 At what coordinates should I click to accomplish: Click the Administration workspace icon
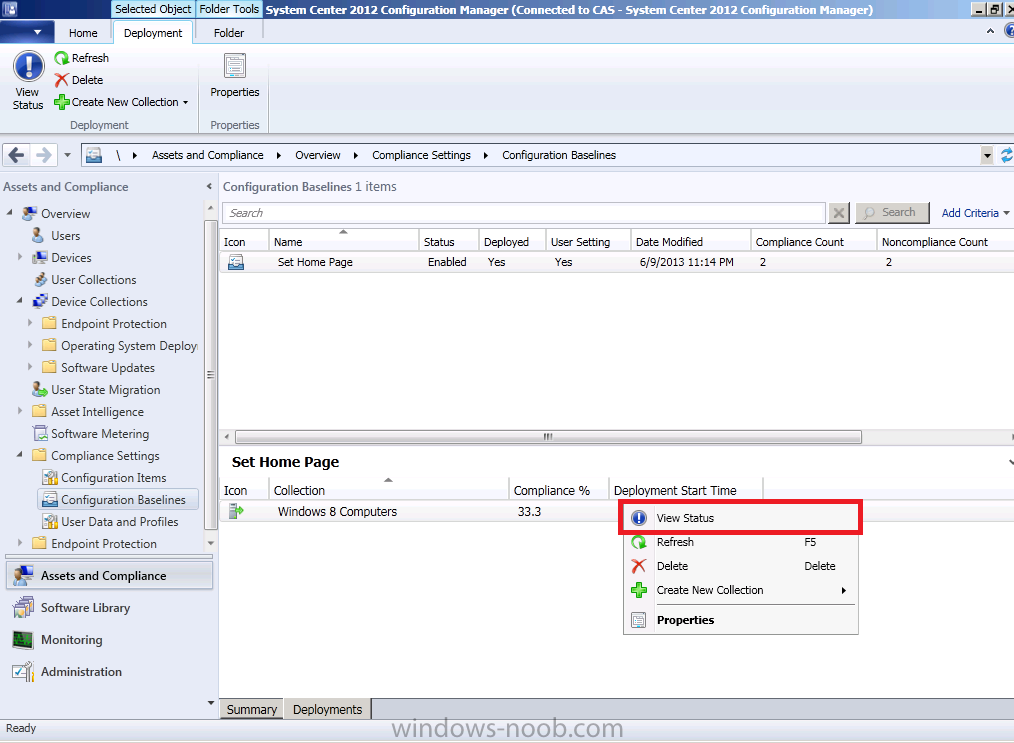tap(23, 672)
